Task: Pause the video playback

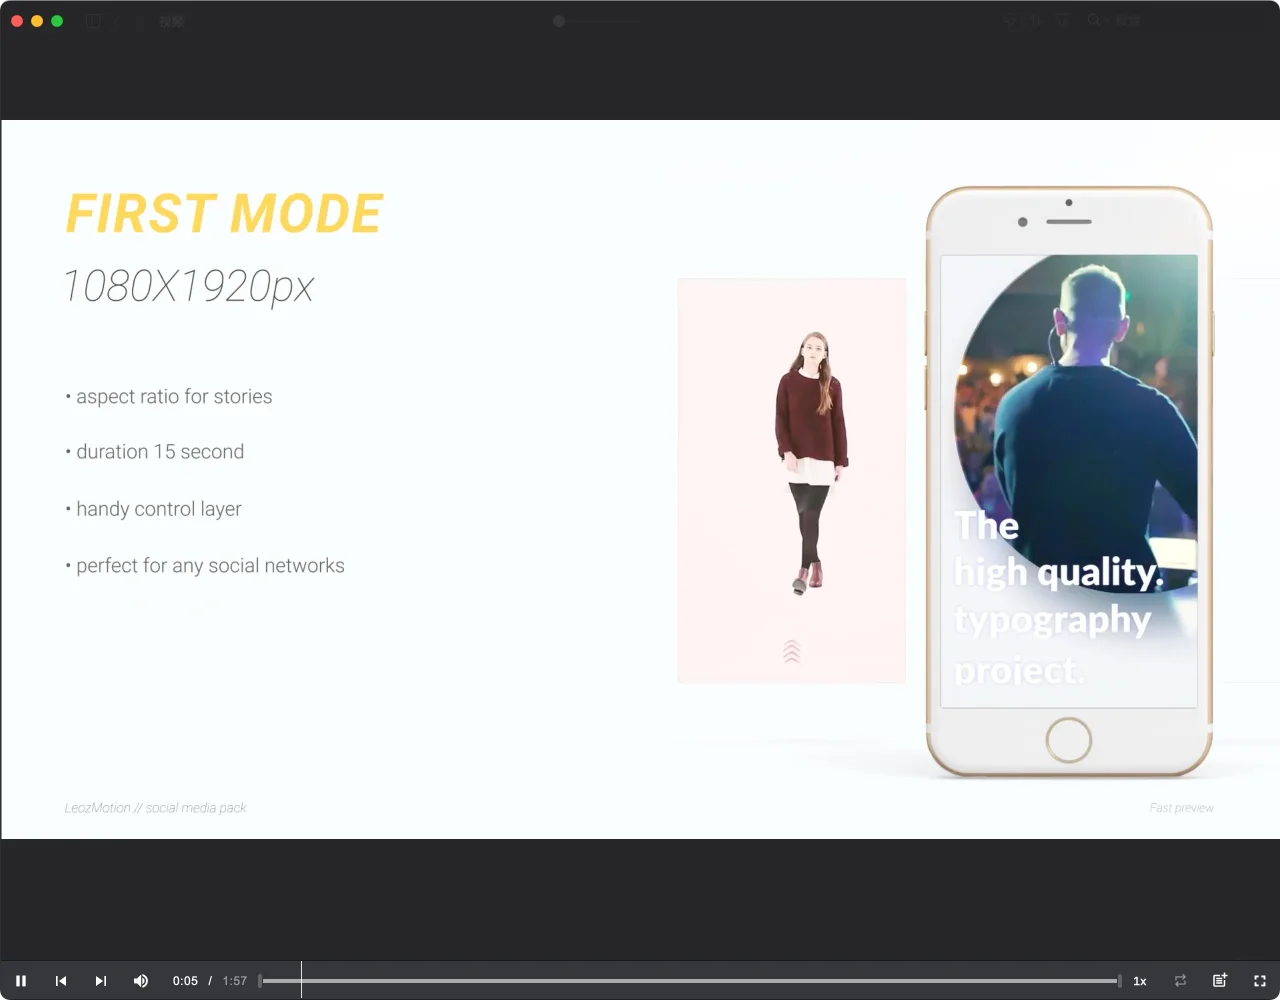Action: [21, 981]
